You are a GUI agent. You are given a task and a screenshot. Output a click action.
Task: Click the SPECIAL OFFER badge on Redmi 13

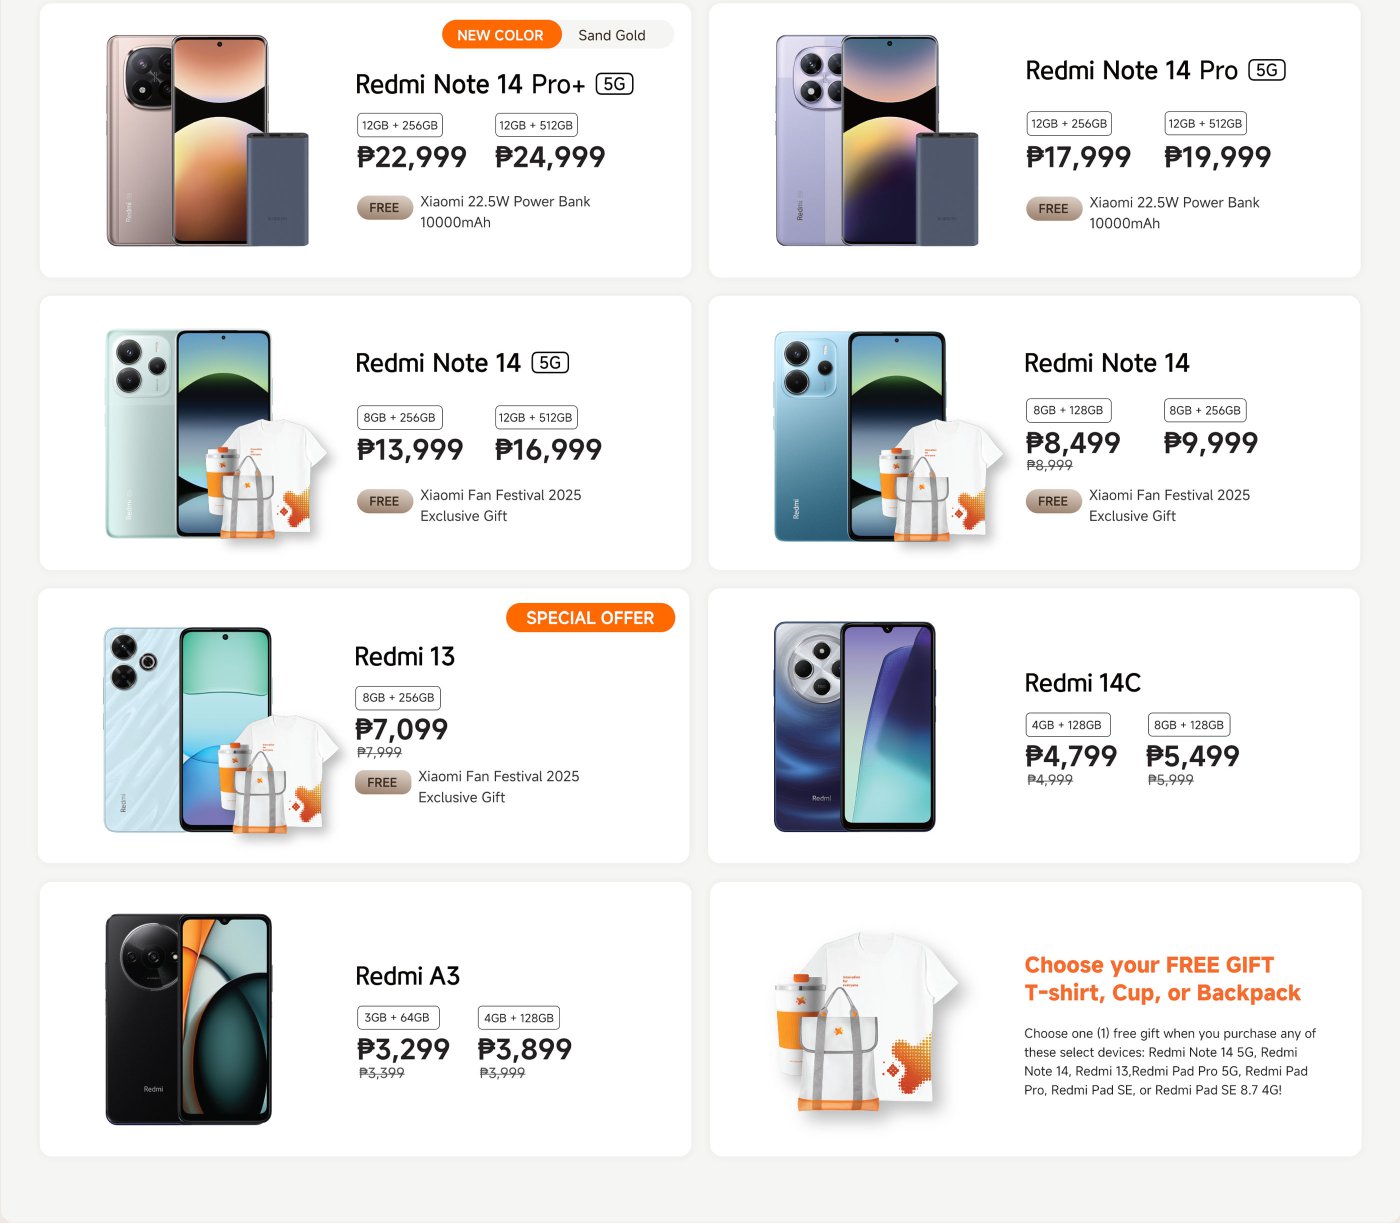[590, 618]
